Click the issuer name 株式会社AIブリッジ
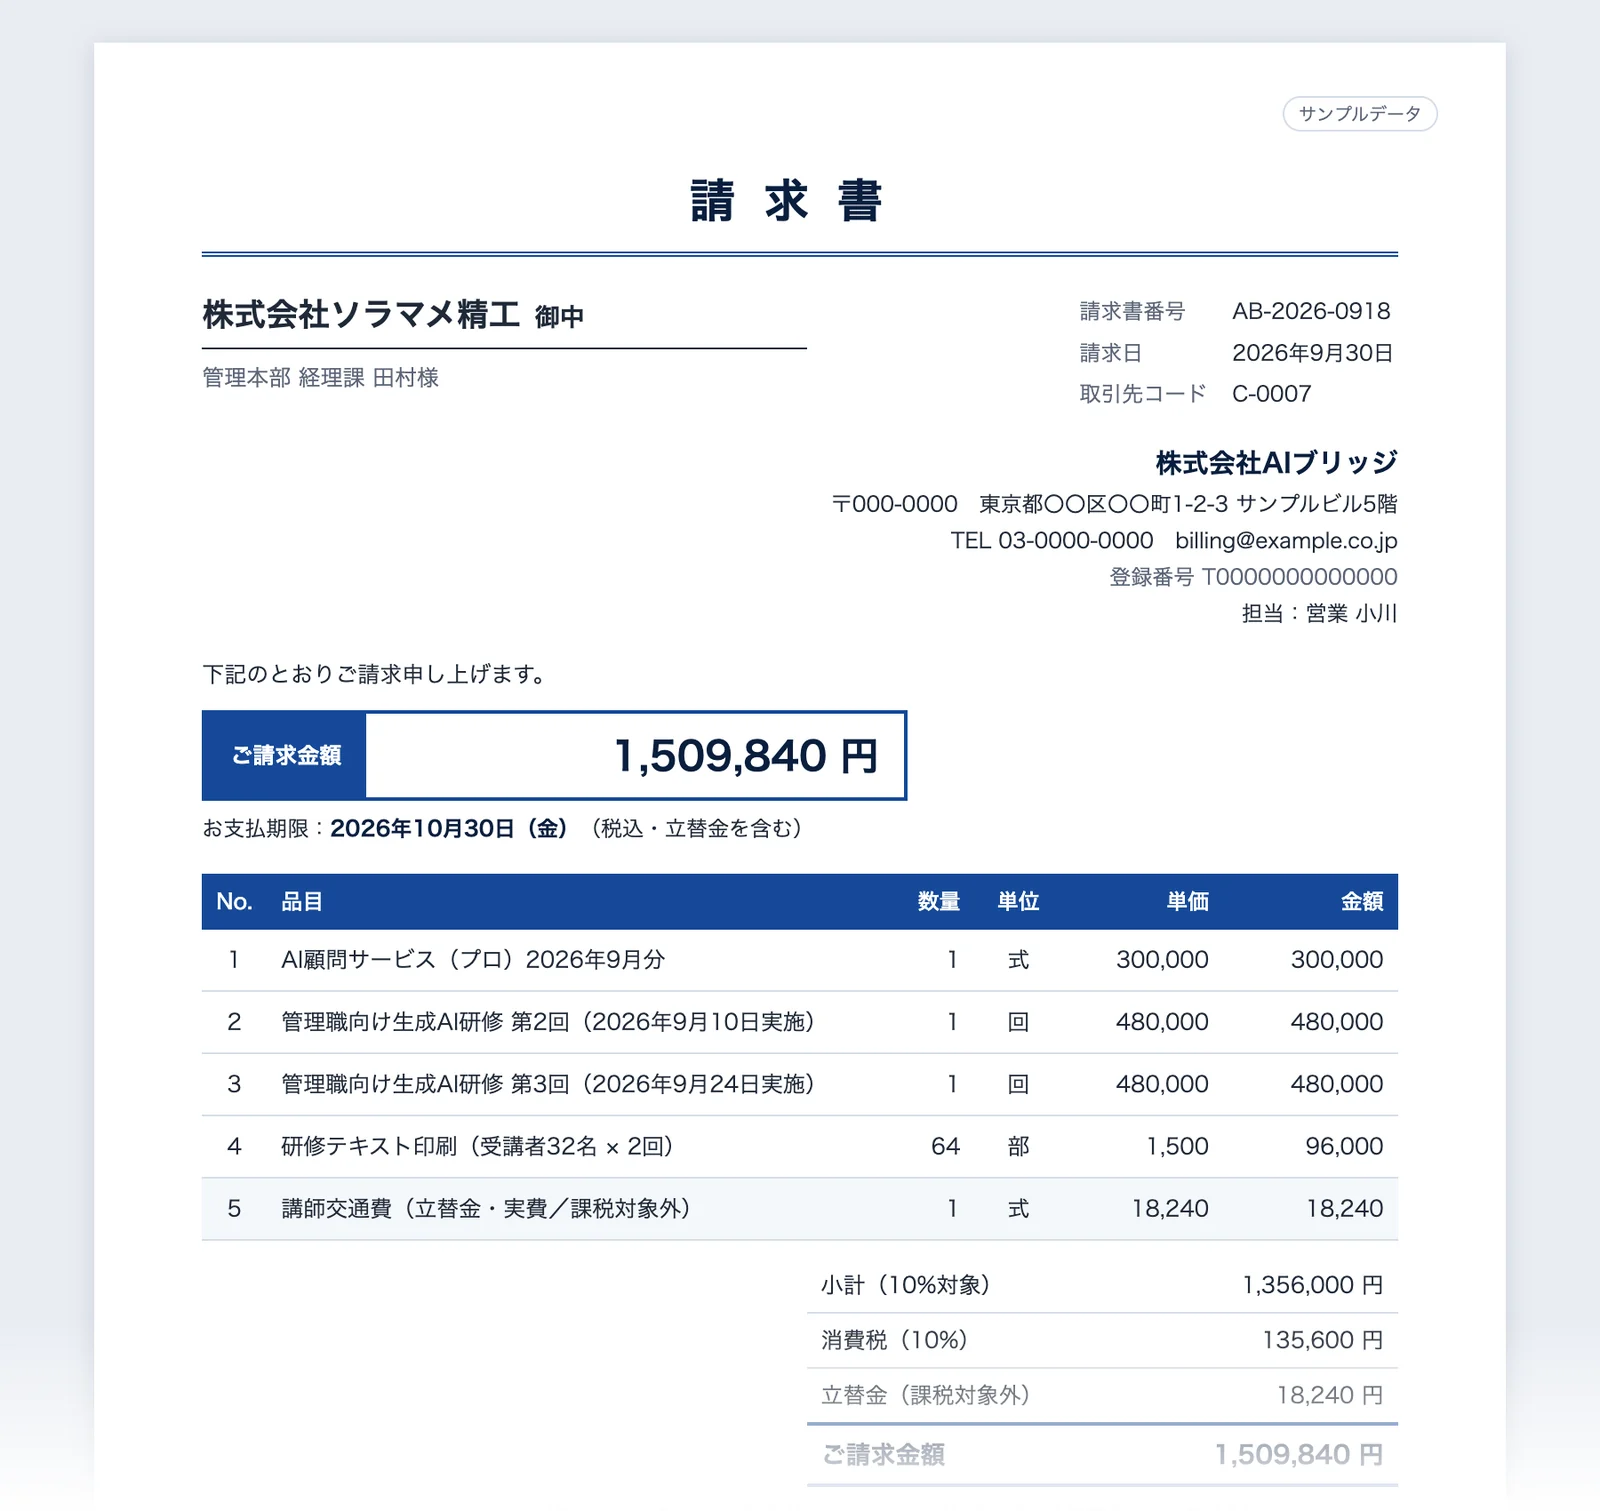The width and height of the screenshot is (1600, 1511). [1276, 463]
